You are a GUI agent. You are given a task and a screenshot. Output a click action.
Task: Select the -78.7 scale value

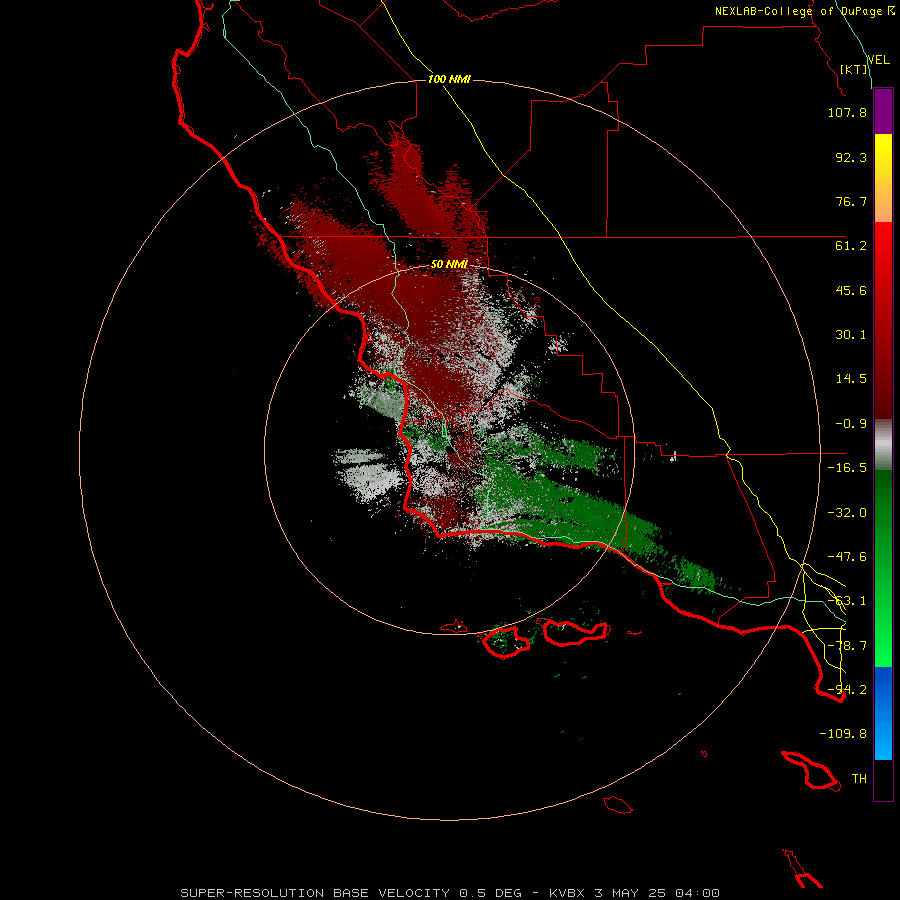click(x=847, y=646)
